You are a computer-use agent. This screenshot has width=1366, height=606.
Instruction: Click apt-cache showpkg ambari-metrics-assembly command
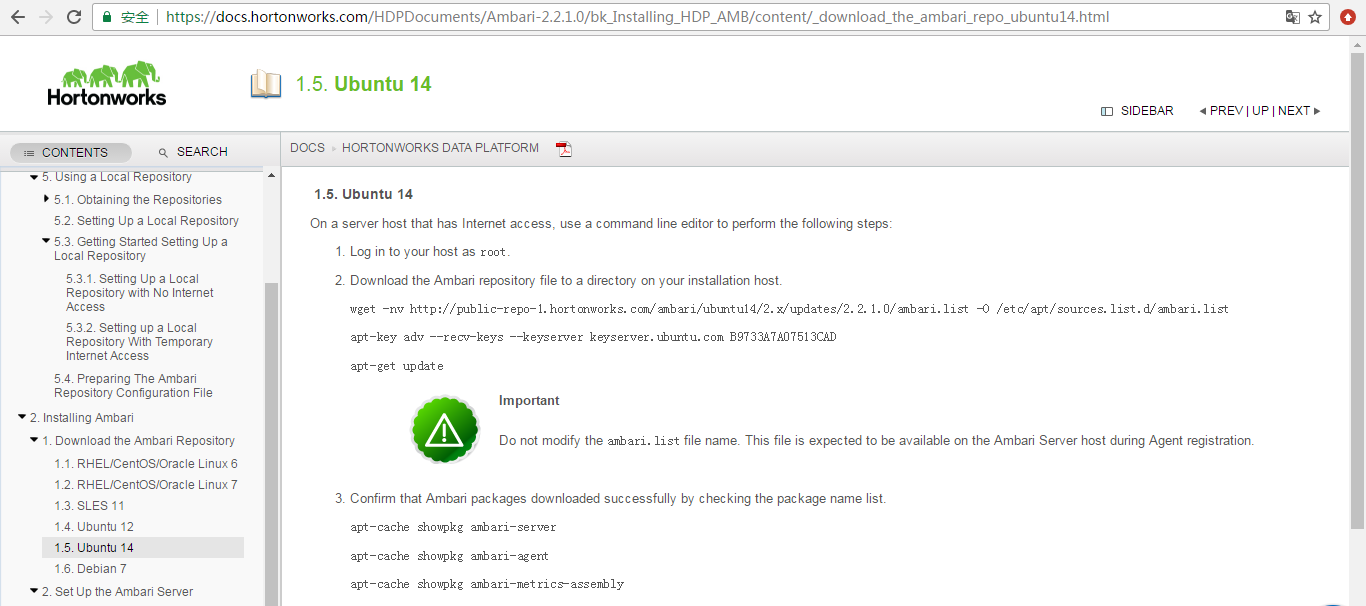click(x=487, y=584)
